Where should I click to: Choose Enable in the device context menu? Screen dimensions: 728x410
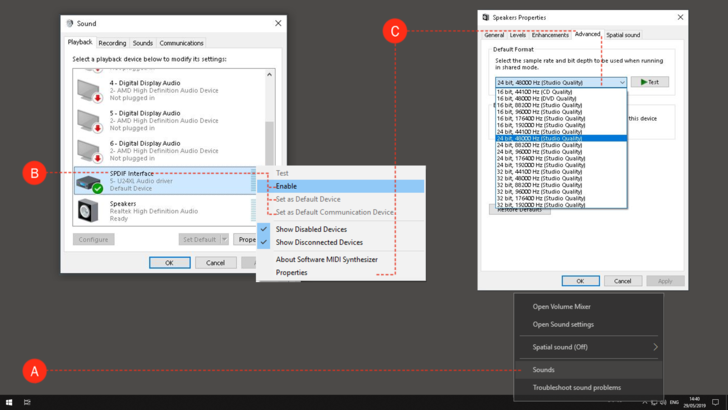pyautogui.click(x=341, y=186)
